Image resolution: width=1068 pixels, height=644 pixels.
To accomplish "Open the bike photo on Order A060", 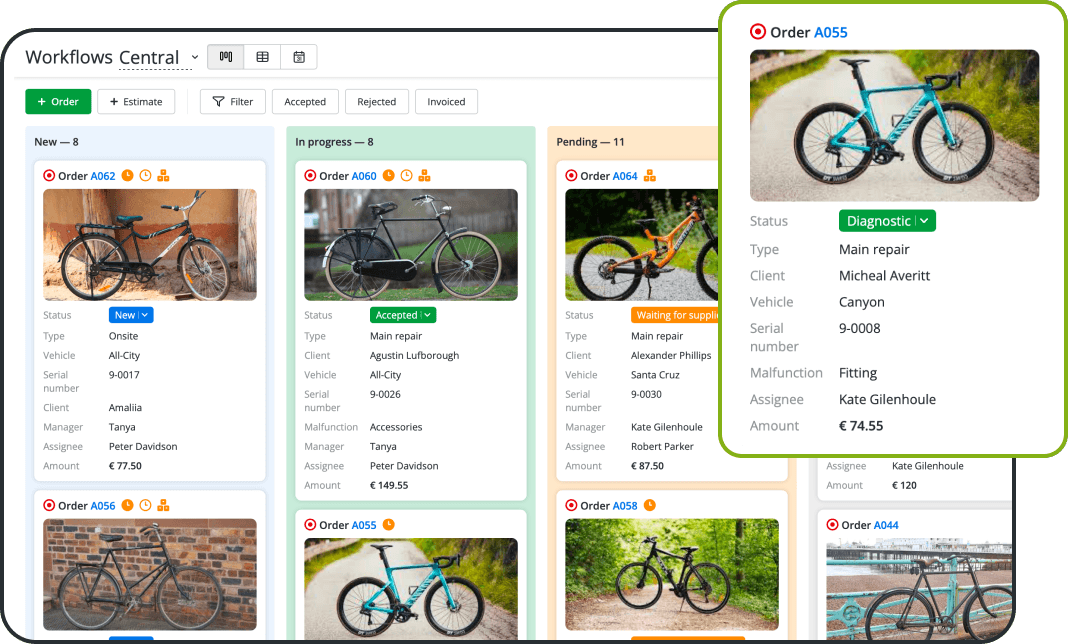I will point(411,245).
